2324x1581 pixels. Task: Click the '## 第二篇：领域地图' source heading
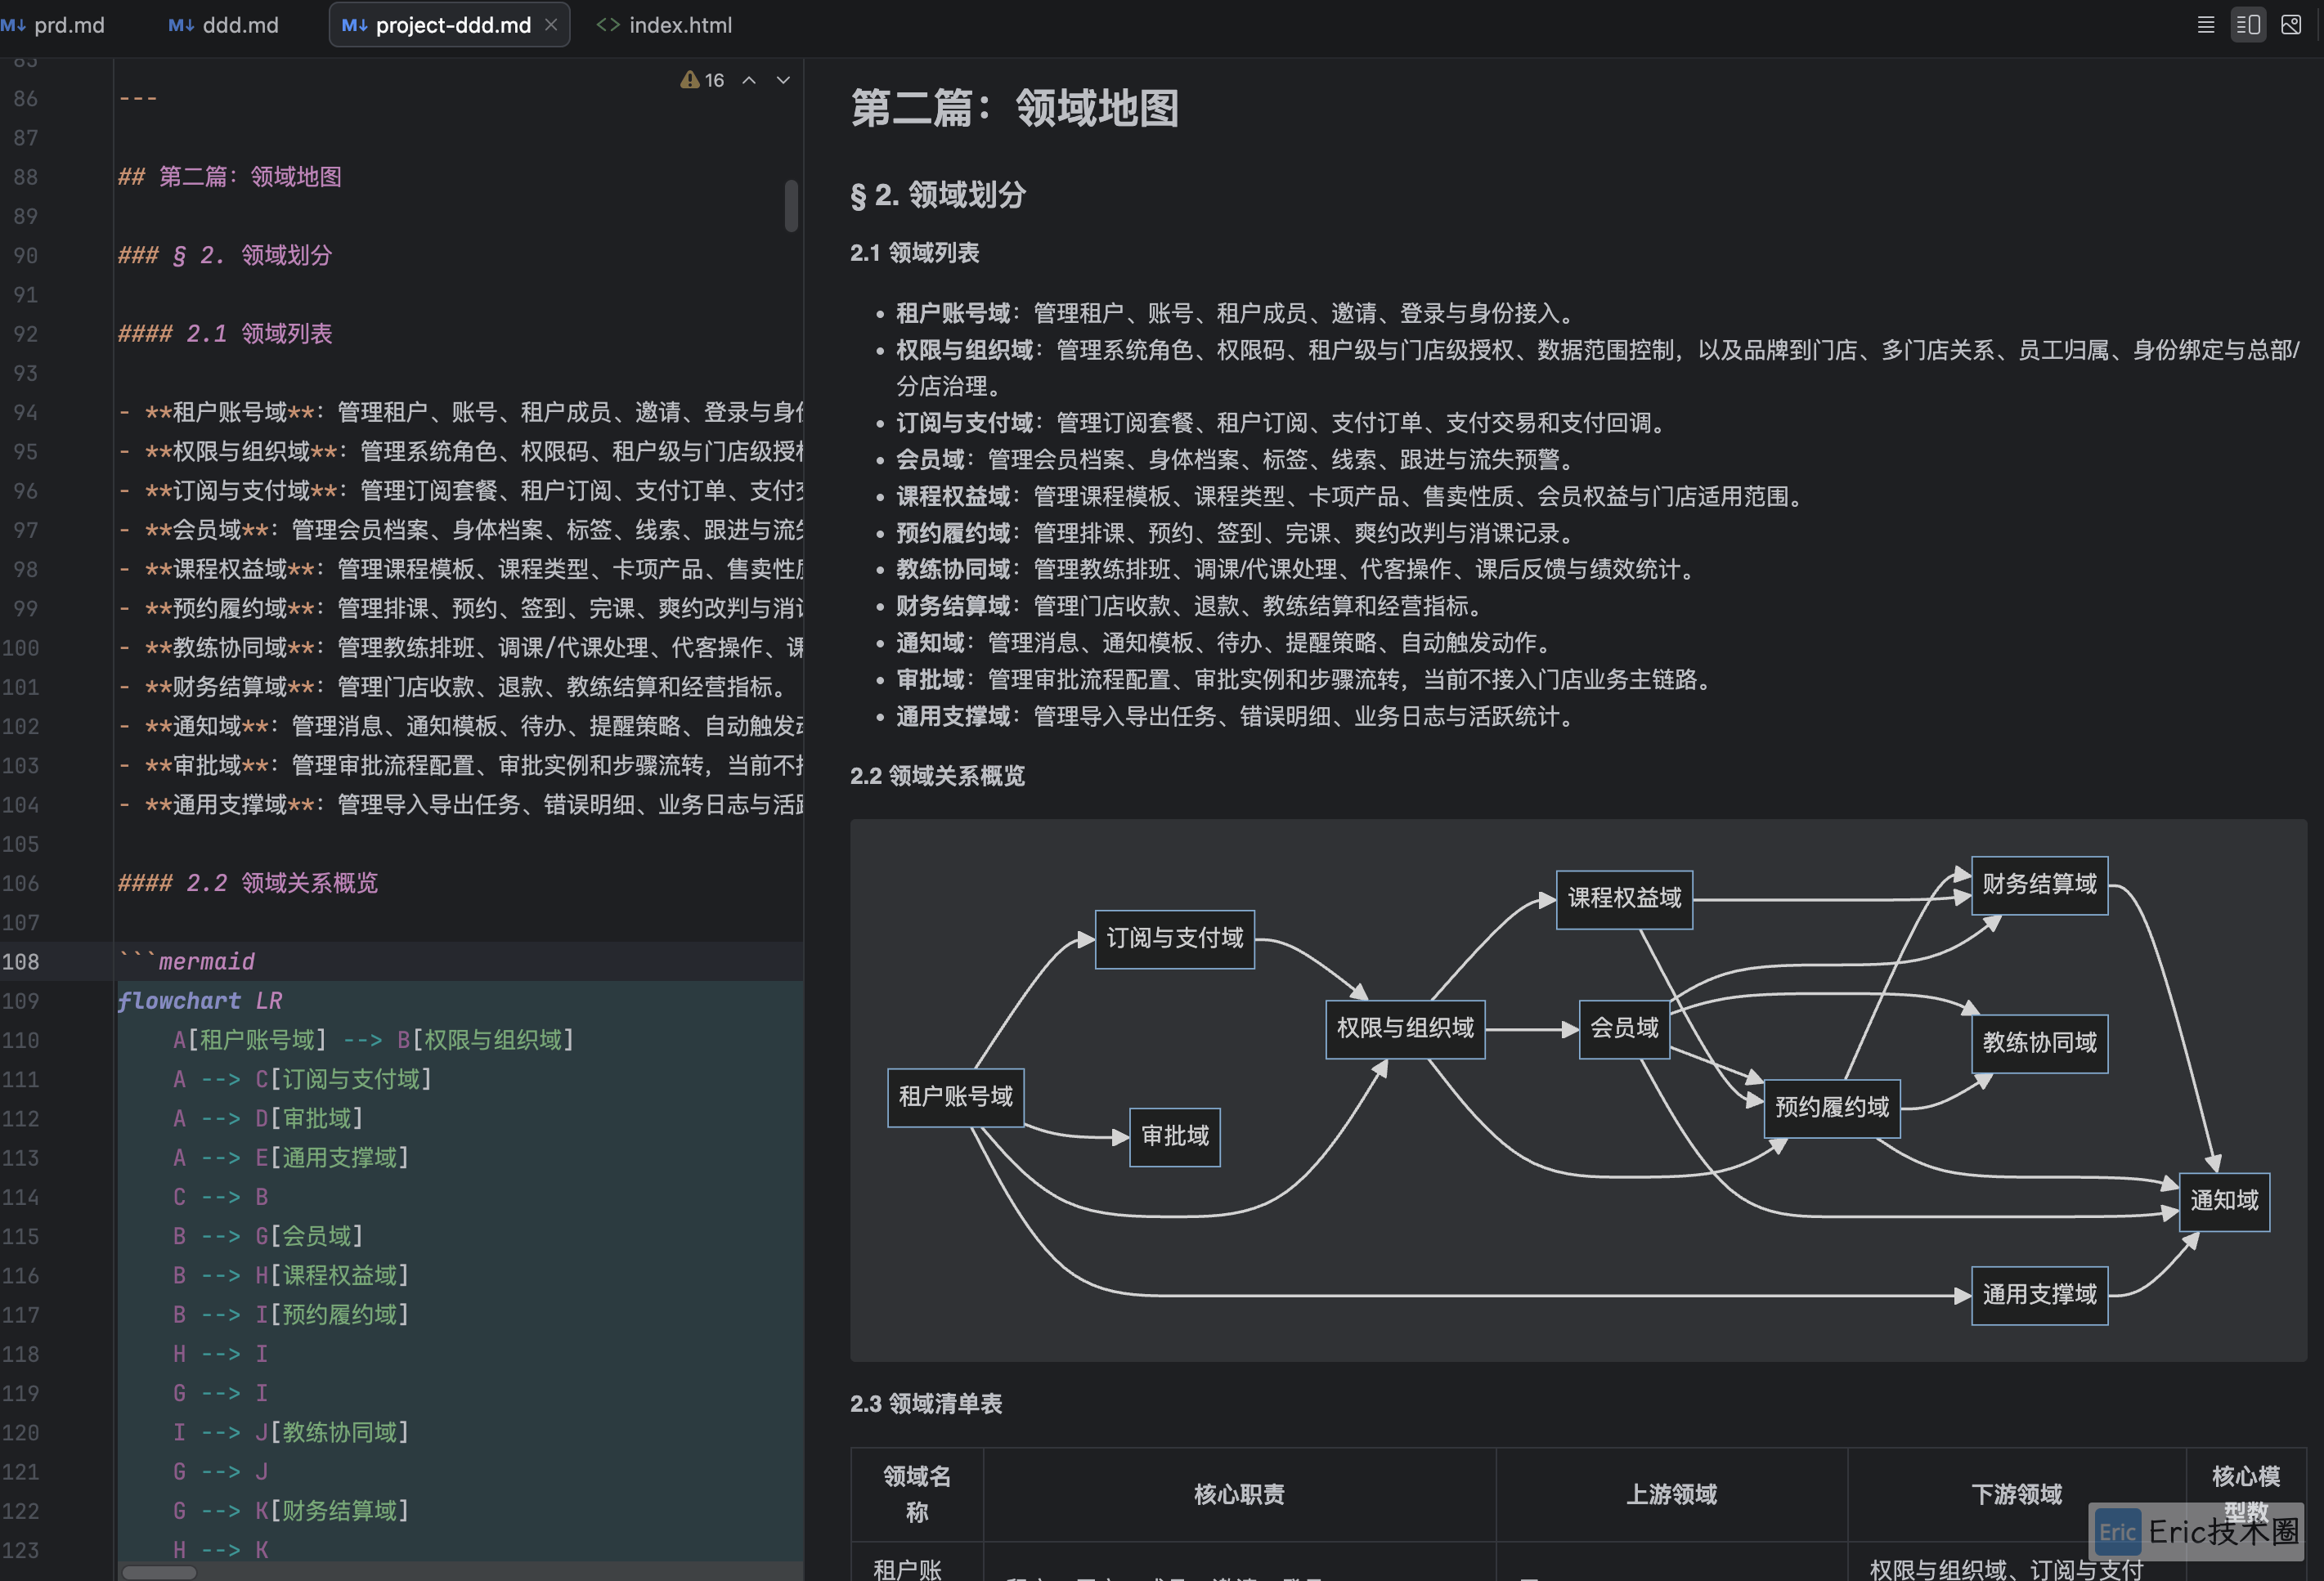(230, 177)
